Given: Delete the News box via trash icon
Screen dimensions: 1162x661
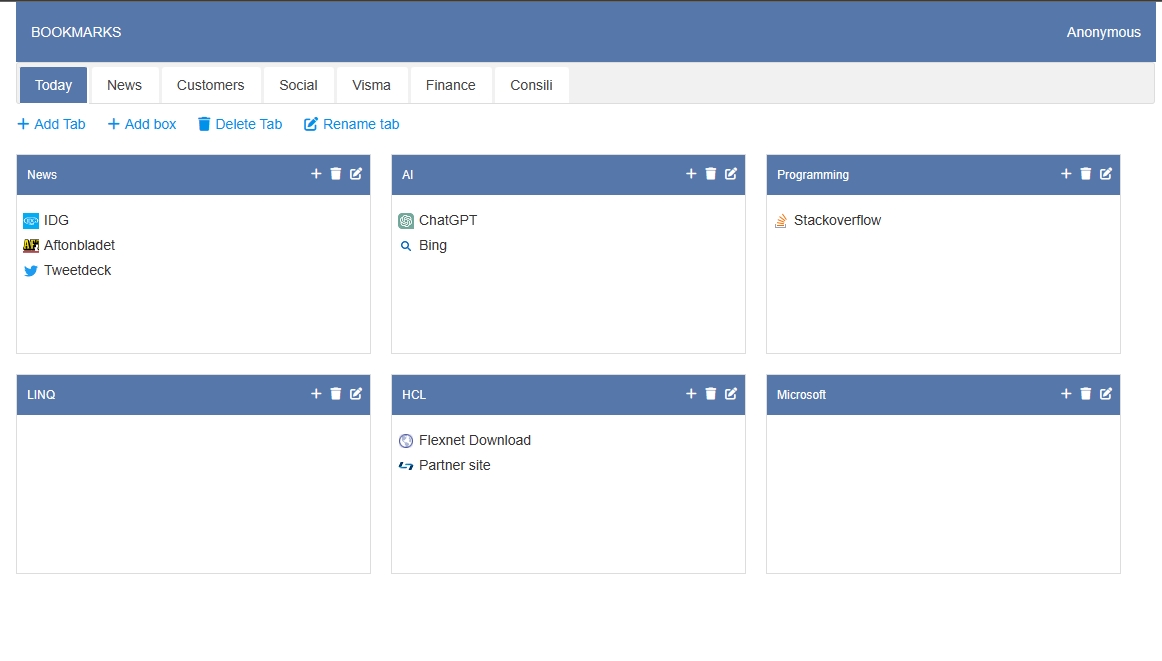Looking at the screenshot, I should point(336,173).
